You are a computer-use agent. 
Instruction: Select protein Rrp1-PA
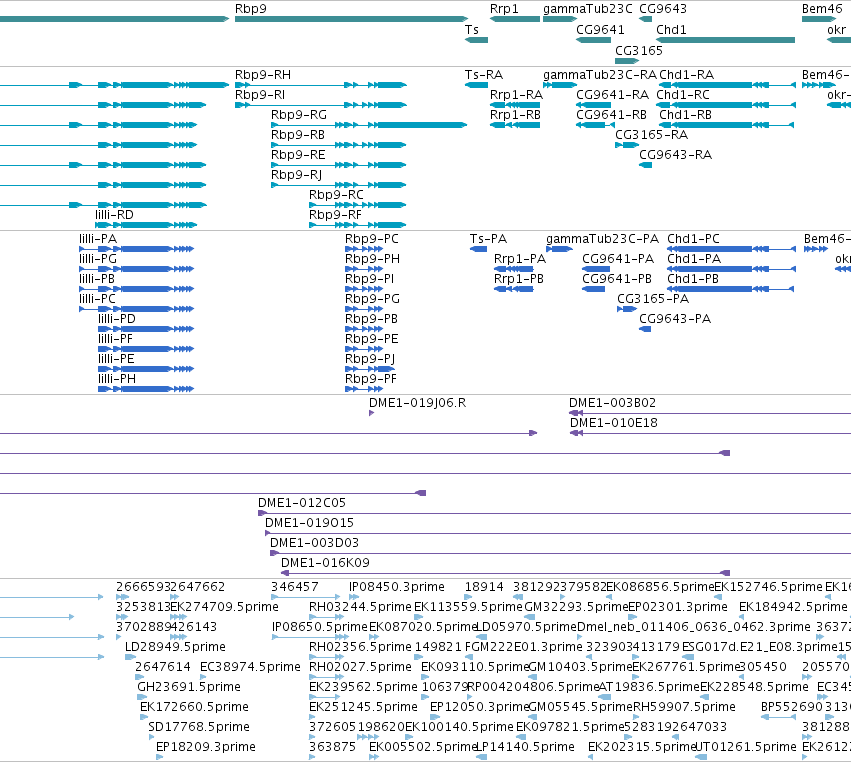[x=513, y=269]
